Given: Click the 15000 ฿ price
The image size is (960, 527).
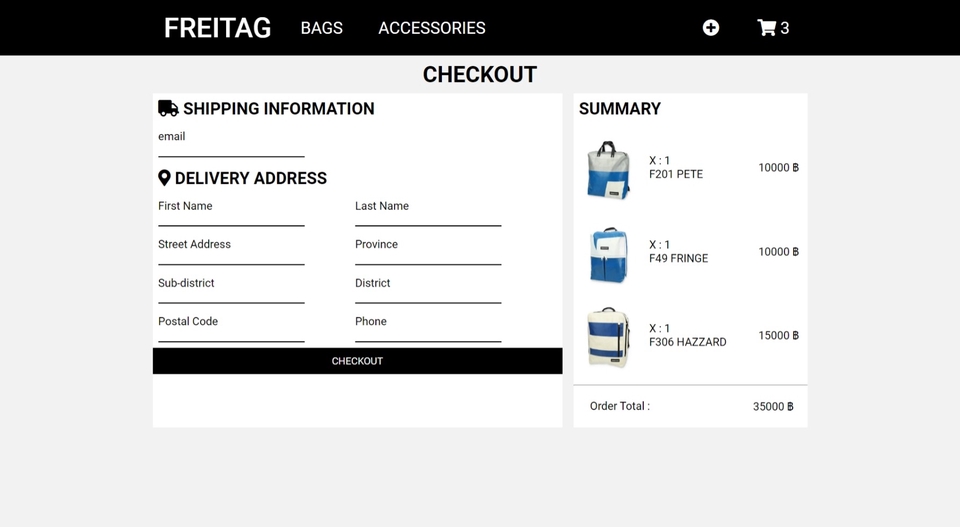Looking at the screenshot, I should coord(779,335).
